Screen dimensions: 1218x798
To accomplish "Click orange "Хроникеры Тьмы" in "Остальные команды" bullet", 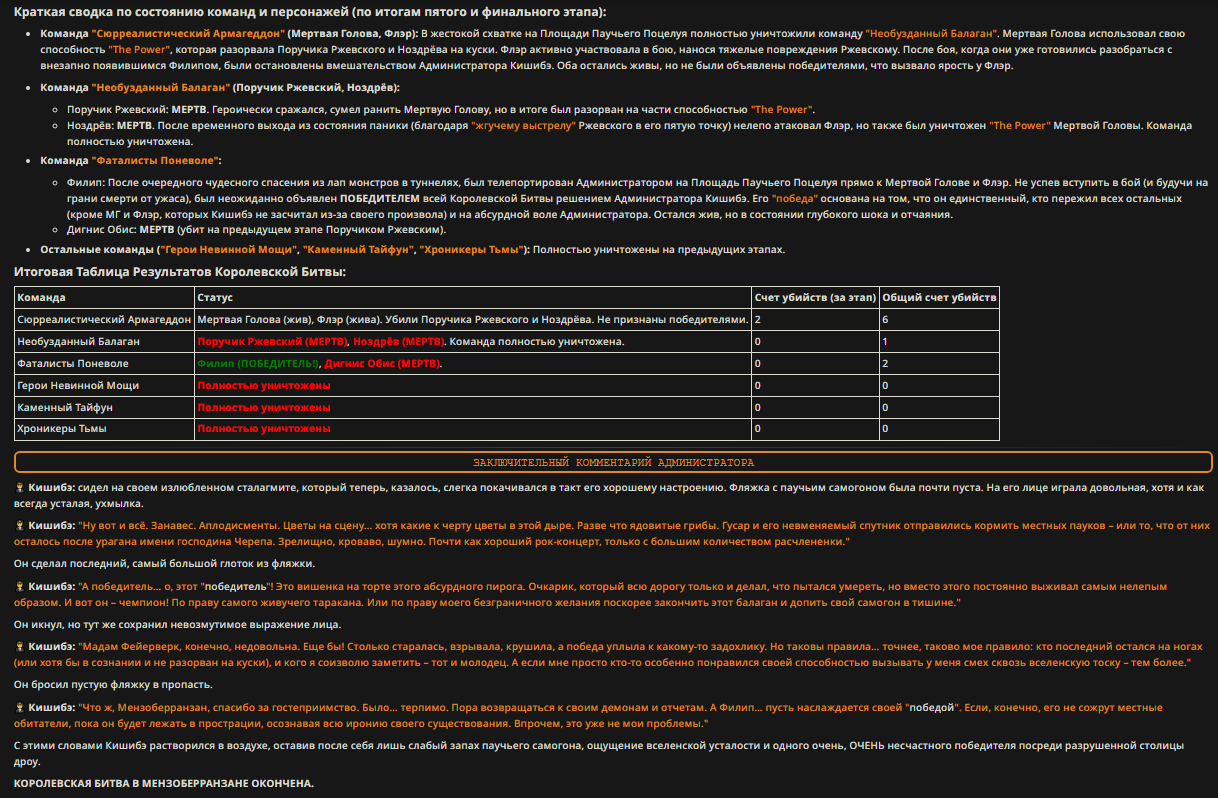I will click(x=471, y=249).
